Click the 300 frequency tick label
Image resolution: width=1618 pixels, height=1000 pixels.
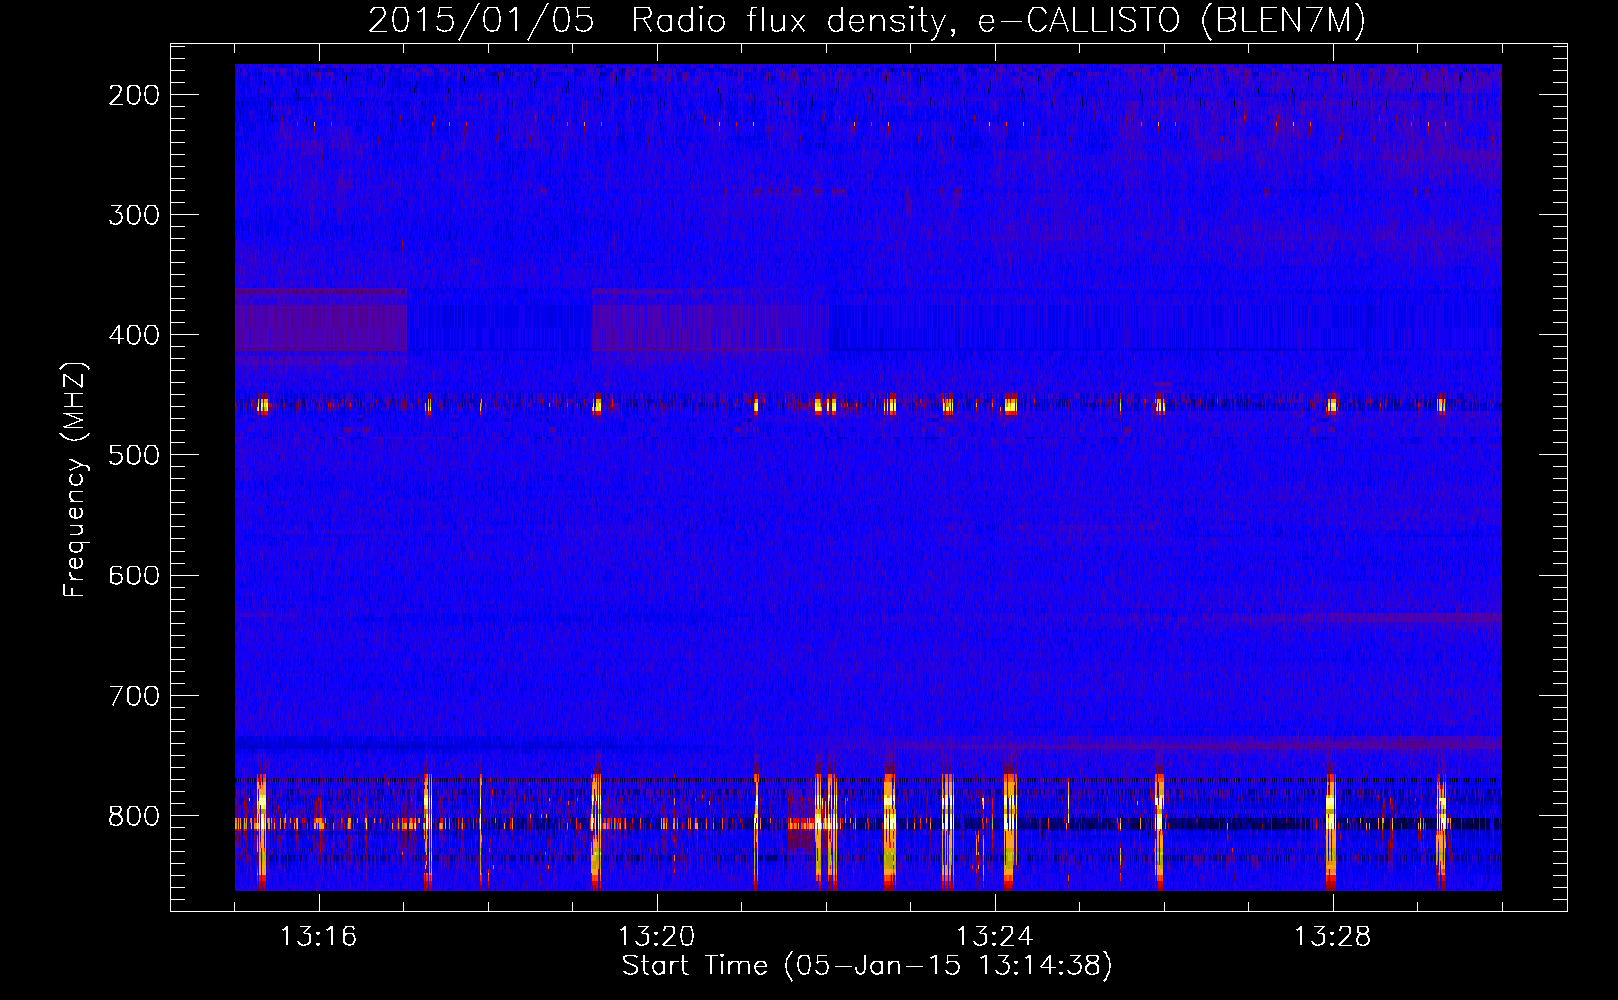click(134, 215)
